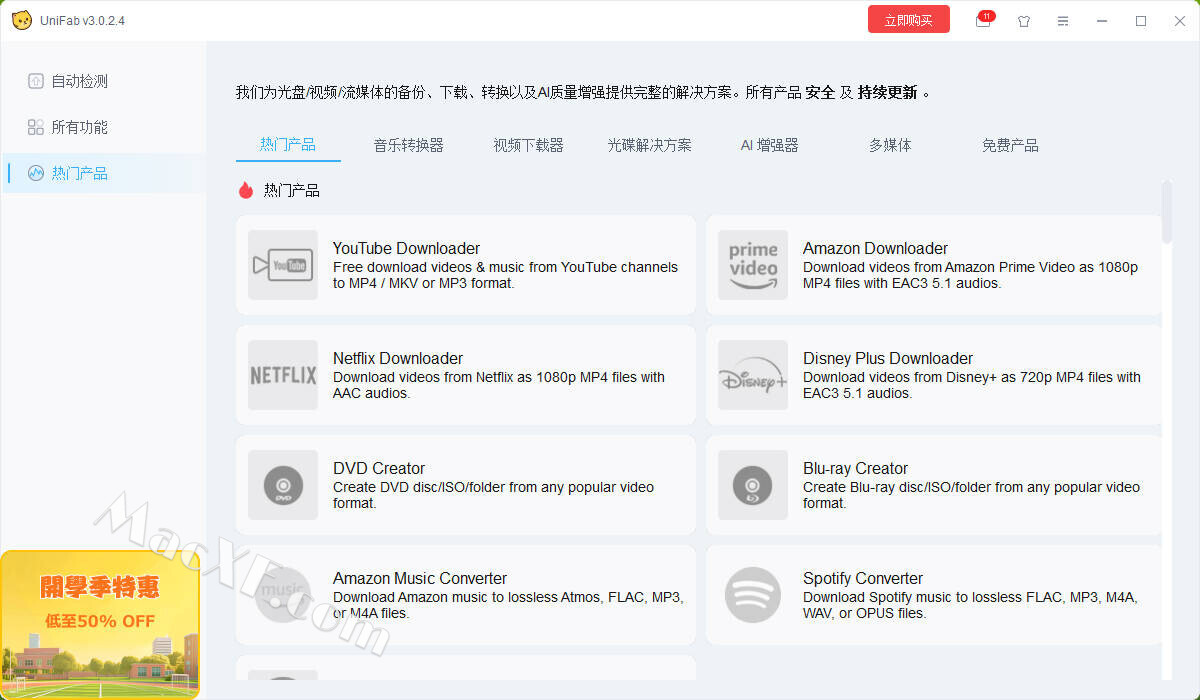Open the Amazon Downloader title
The image size is (1200, 700).
(x=875, y=248)
